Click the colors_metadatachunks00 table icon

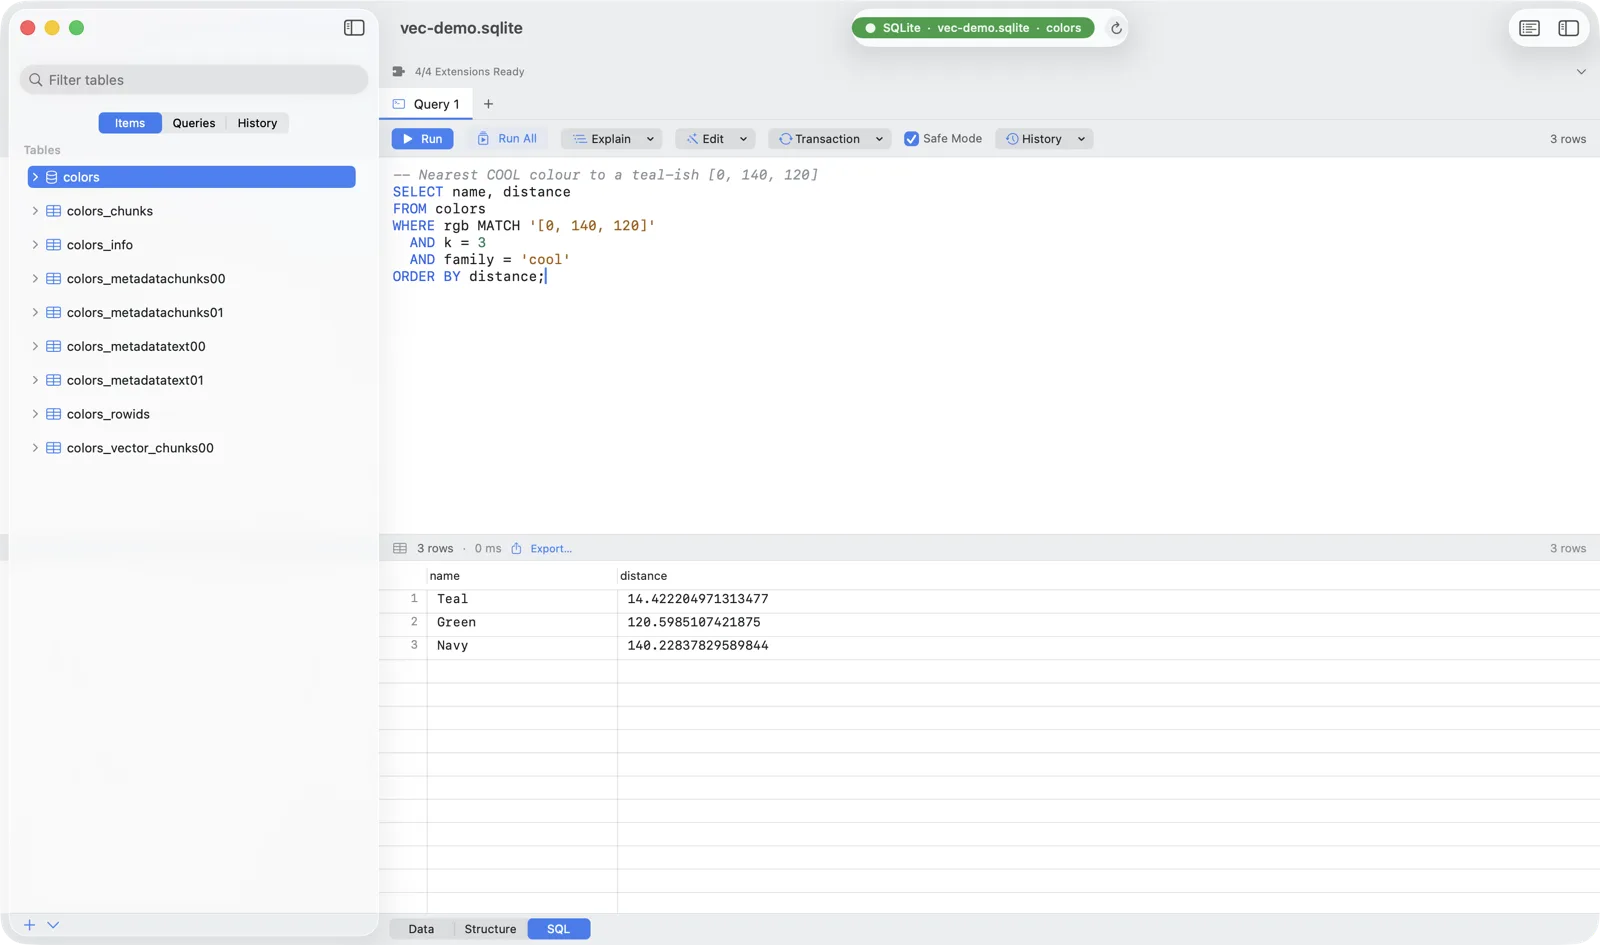tap(54, 279)
